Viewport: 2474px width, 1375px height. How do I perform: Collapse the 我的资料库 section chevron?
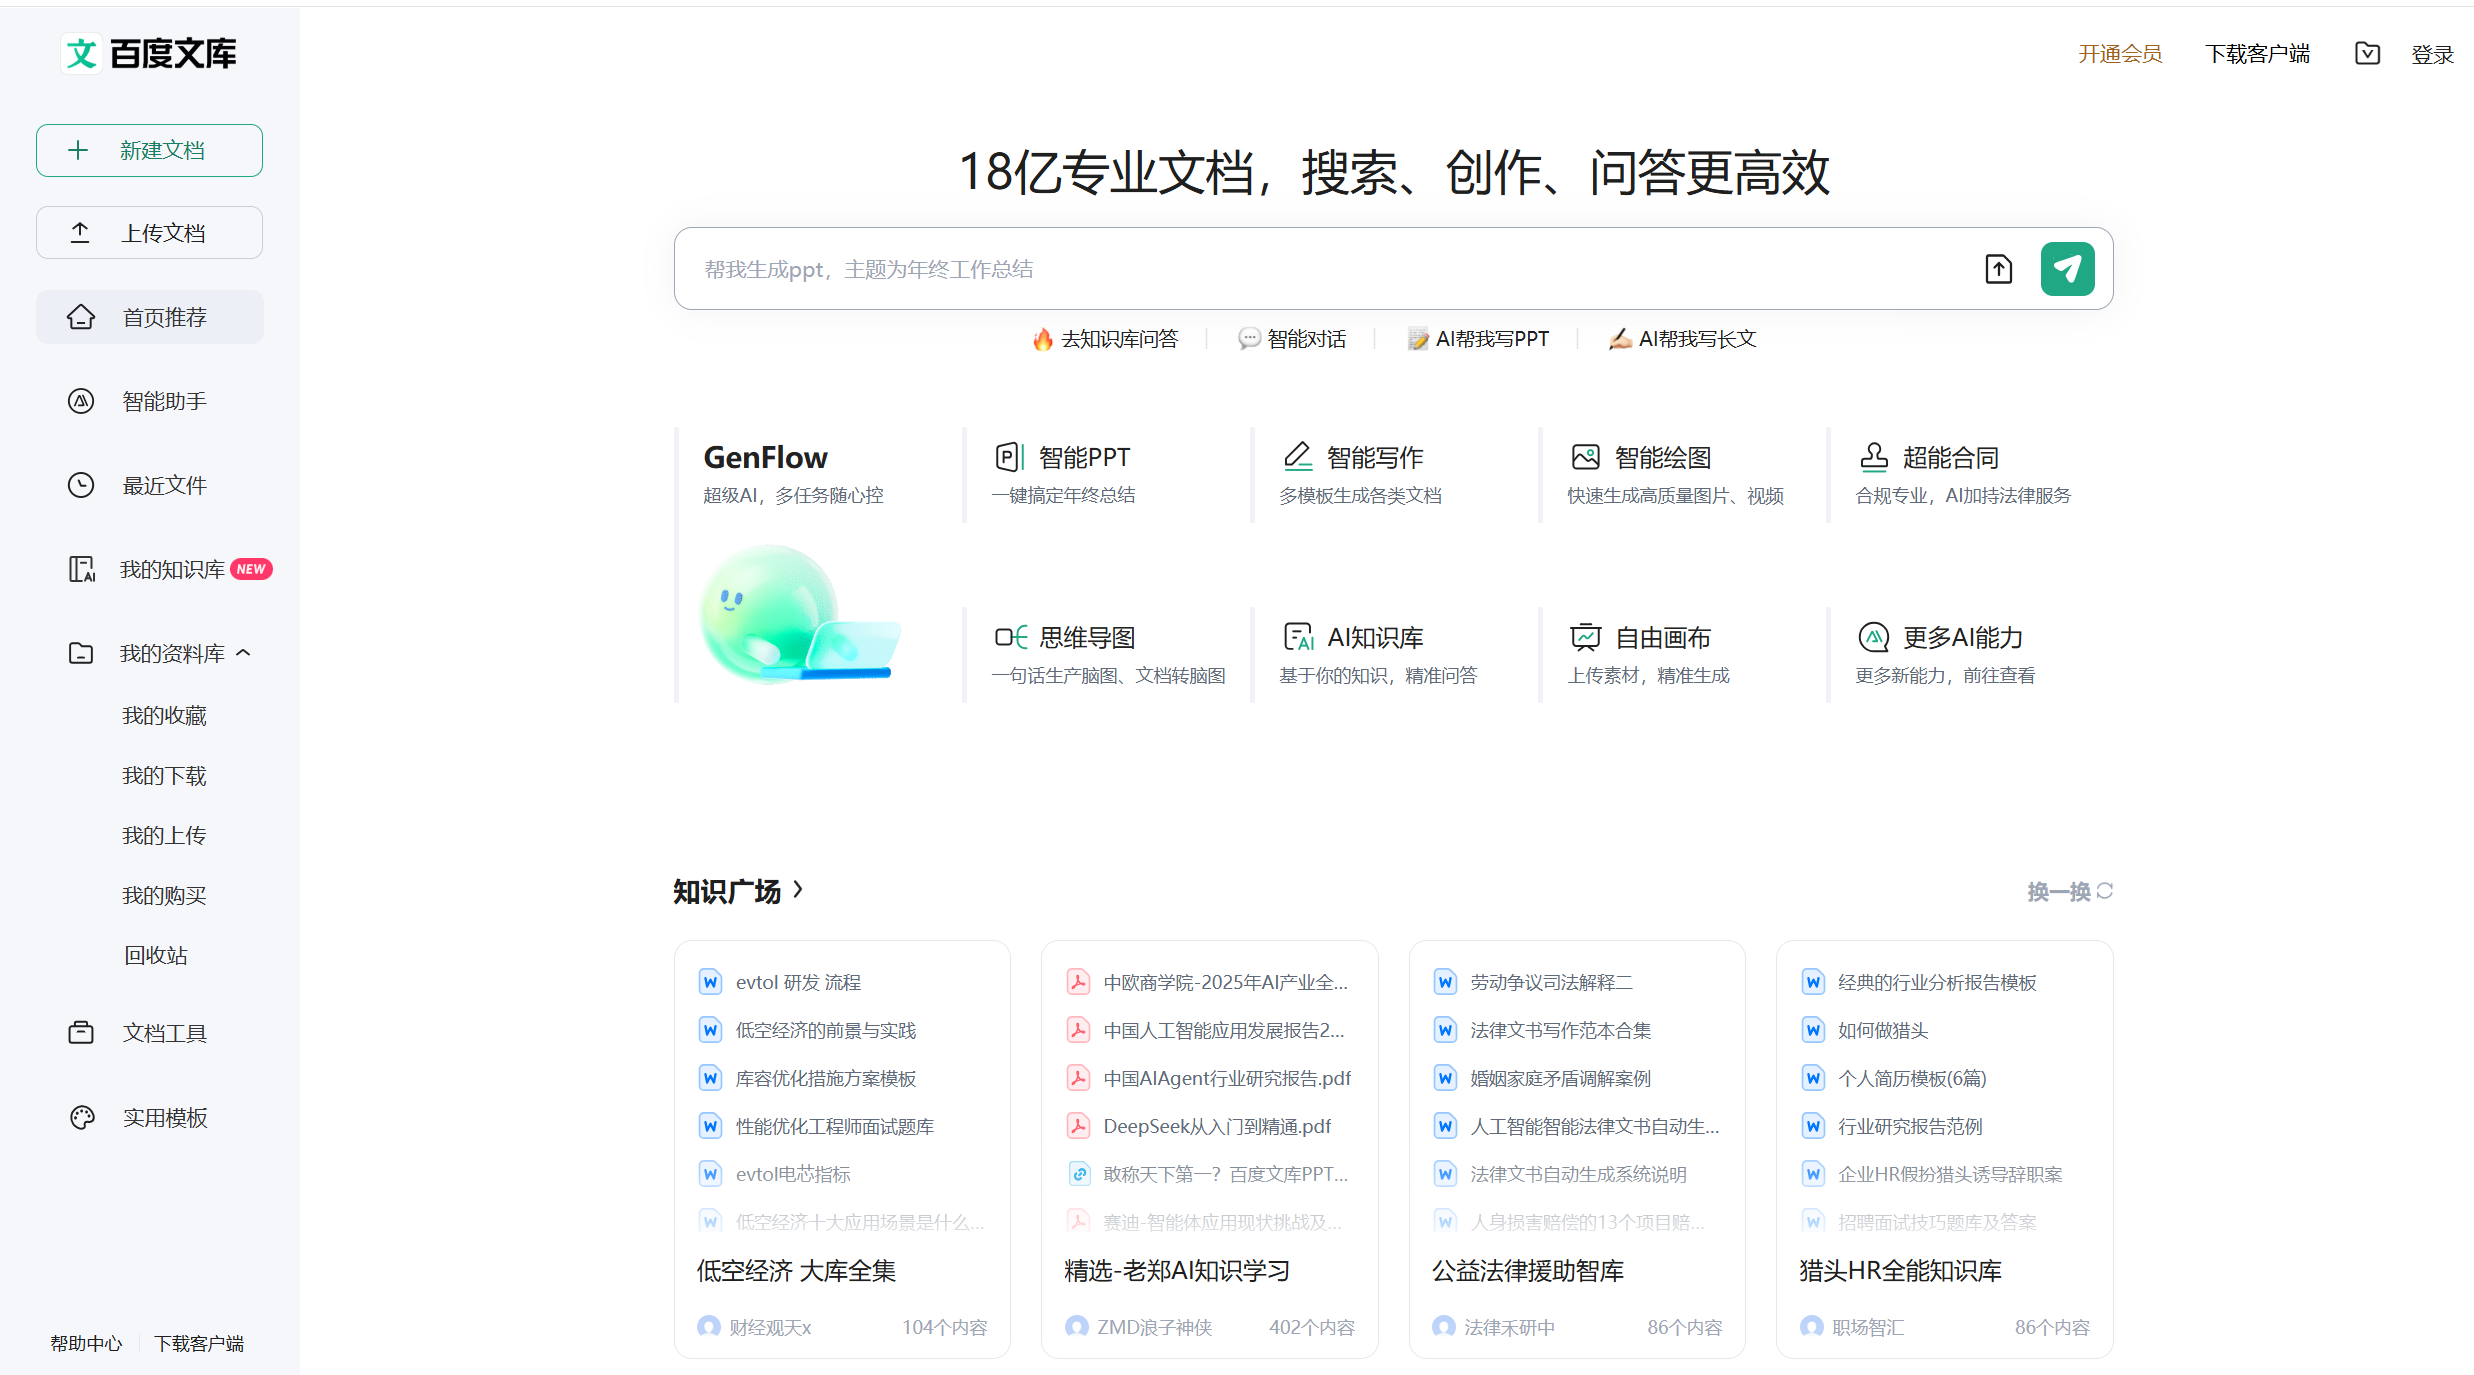pyautogui.click(x=243, y=653)
